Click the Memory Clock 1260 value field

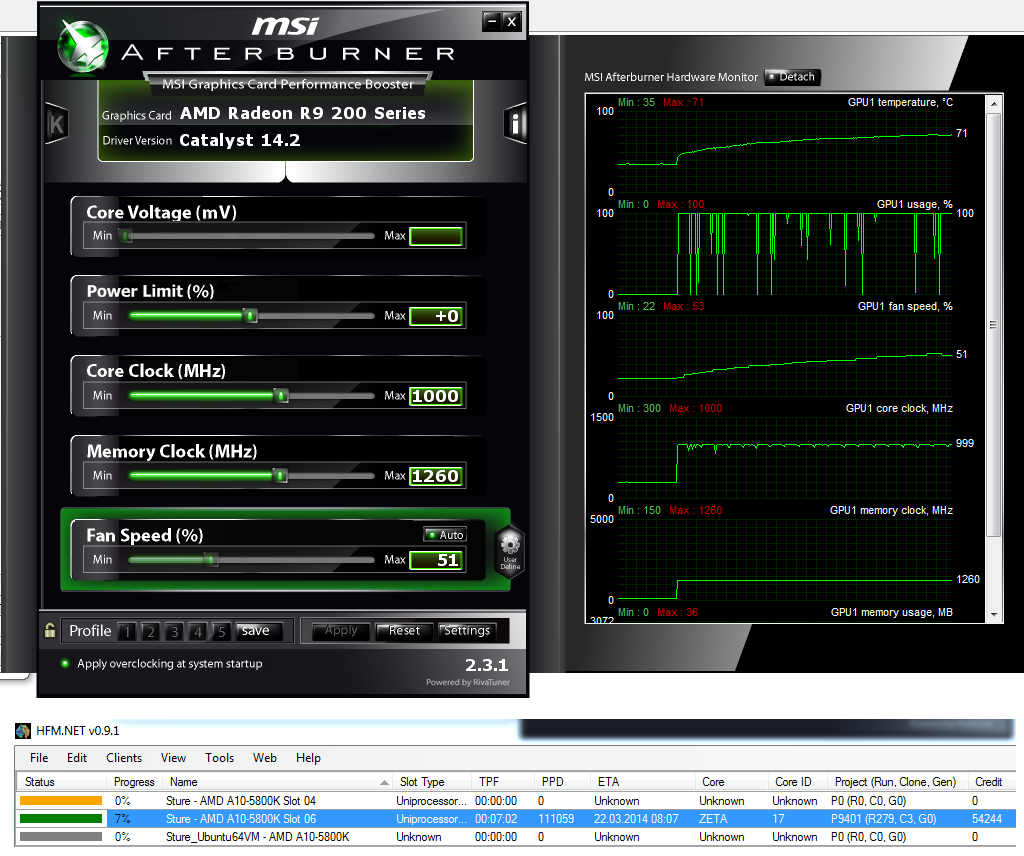[436, 476]
